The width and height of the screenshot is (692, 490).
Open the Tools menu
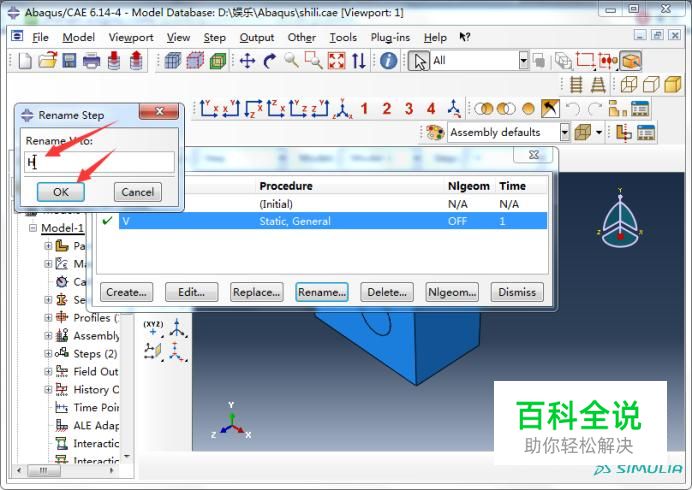click(x=343, y=38)
